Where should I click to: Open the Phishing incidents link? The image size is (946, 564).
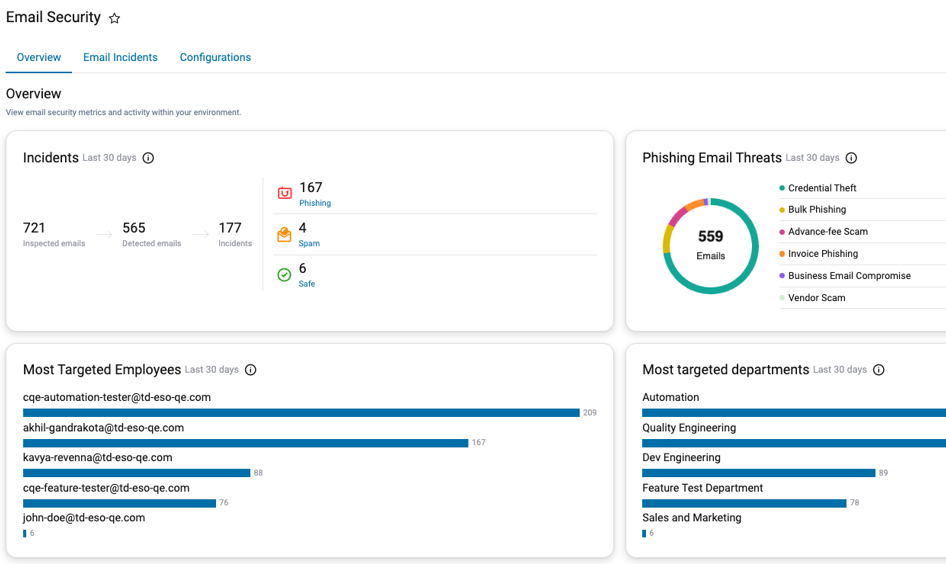[315, 203]
